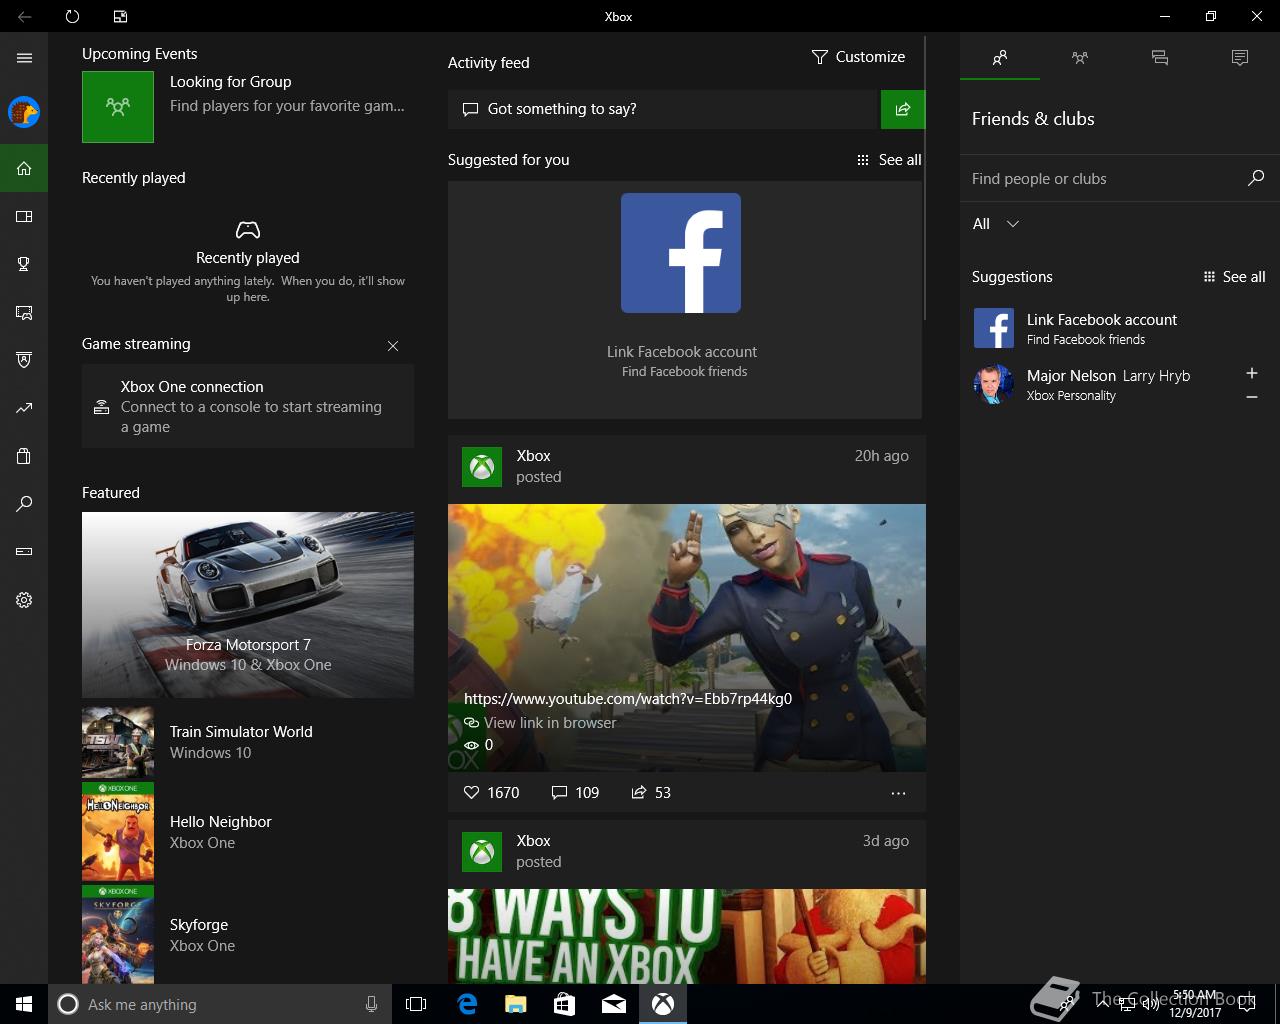Click the Cortana microphone icon
Screen dimensions: 1280x1024
coord(371,1004)
